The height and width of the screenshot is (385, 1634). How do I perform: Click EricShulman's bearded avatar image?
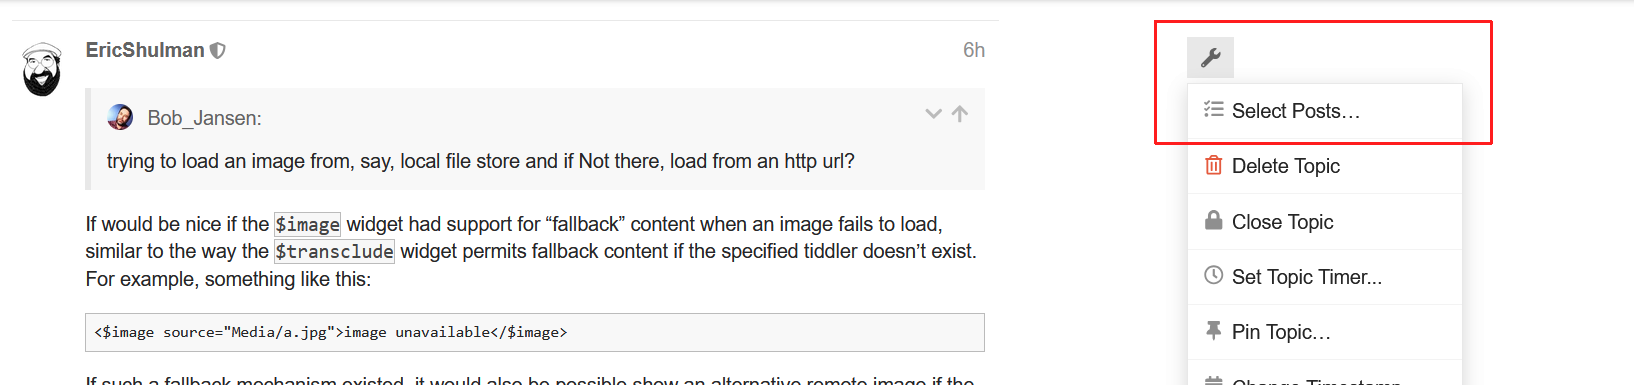click(x=42, y=69)
